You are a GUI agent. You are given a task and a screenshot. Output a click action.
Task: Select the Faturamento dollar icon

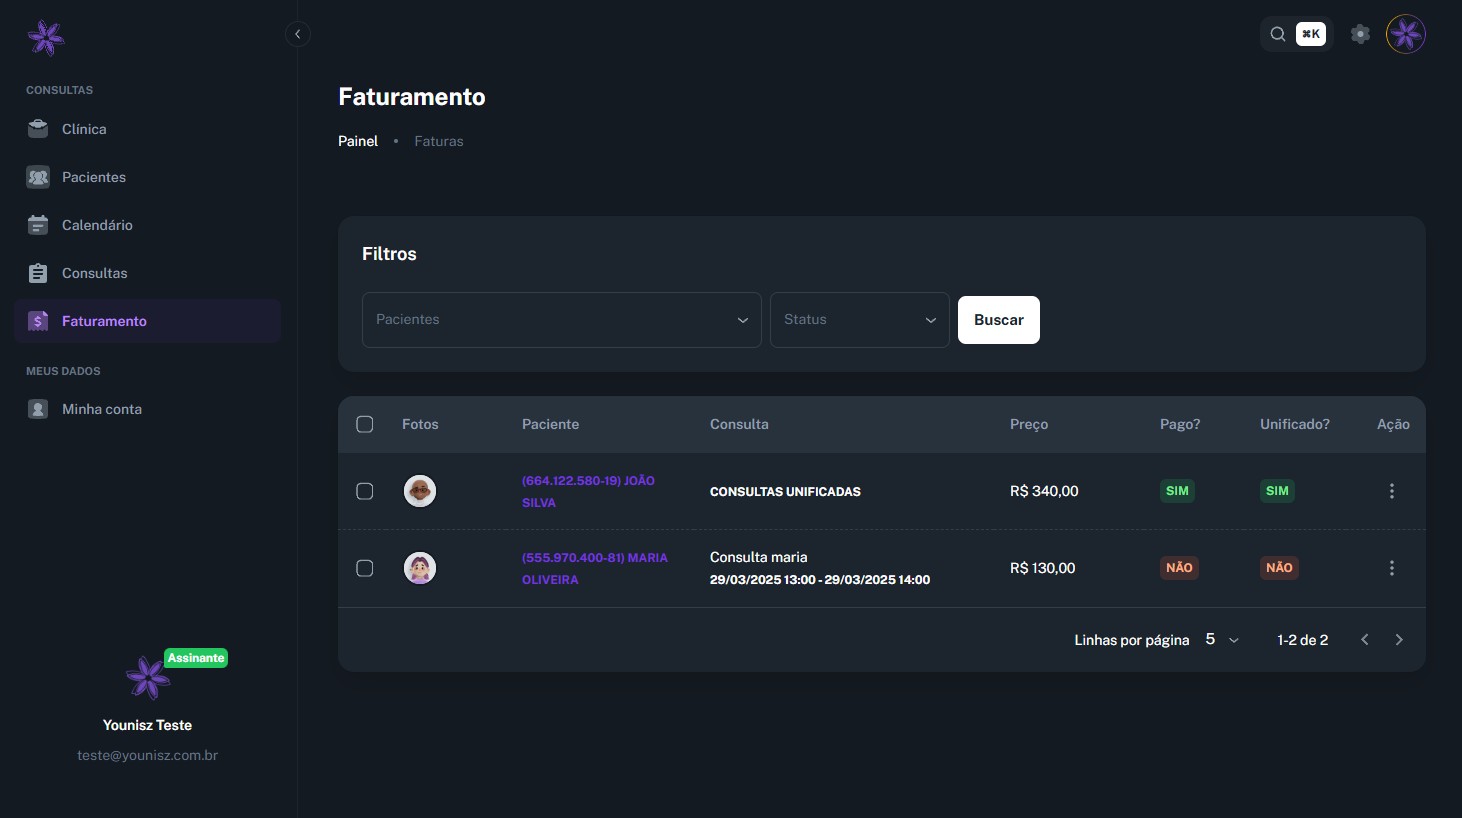[37, 320]
